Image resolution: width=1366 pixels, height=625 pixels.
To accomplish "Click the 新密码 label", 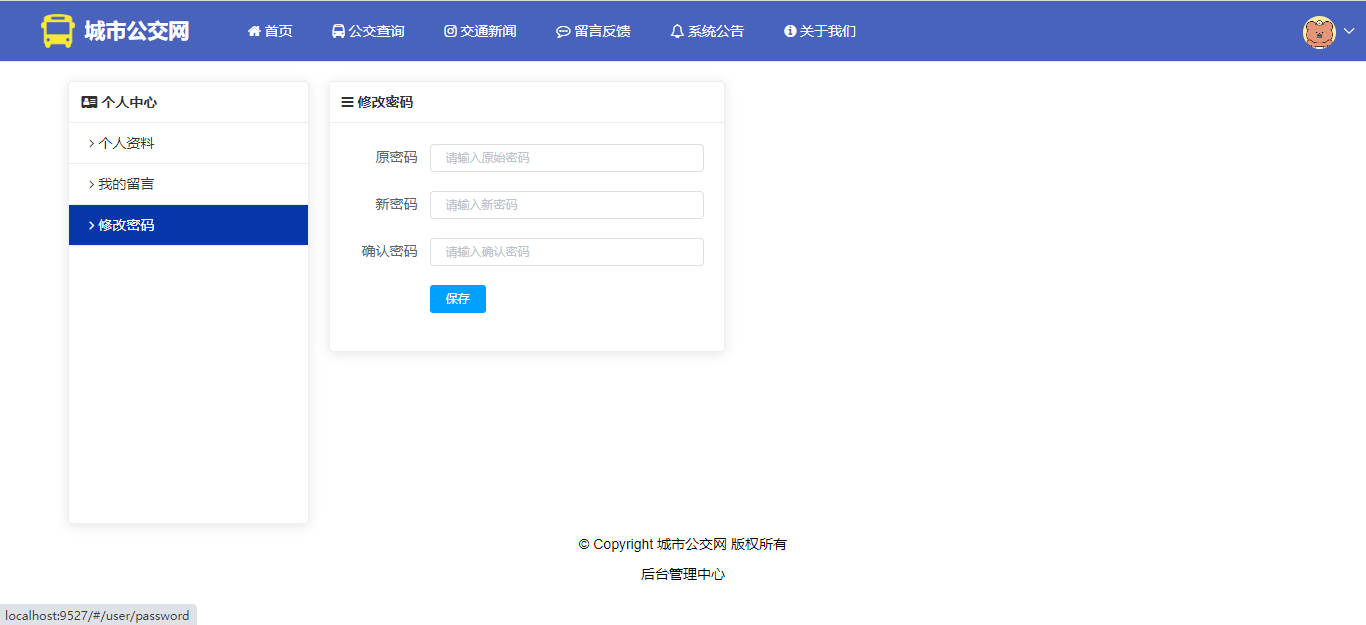I will point(396,204).
